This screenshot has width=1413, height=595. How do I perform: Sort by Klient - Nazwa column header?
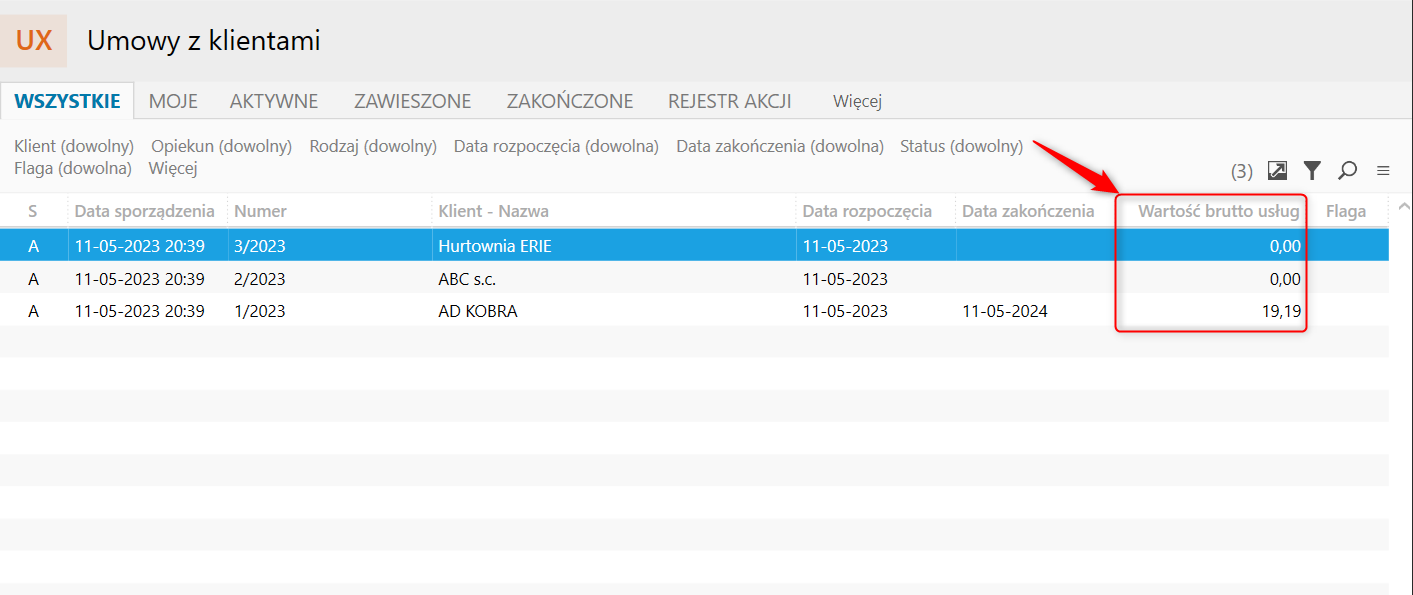[x=494, y=211]
